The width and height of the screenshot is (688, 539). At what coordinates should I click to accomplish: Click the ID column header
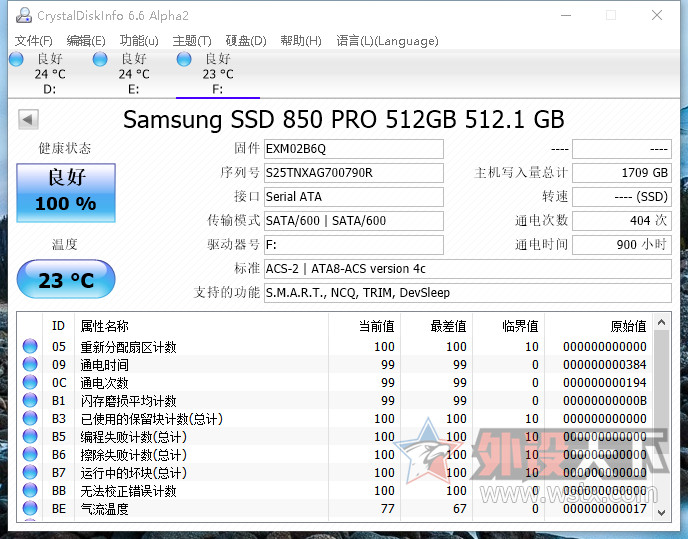58,326
